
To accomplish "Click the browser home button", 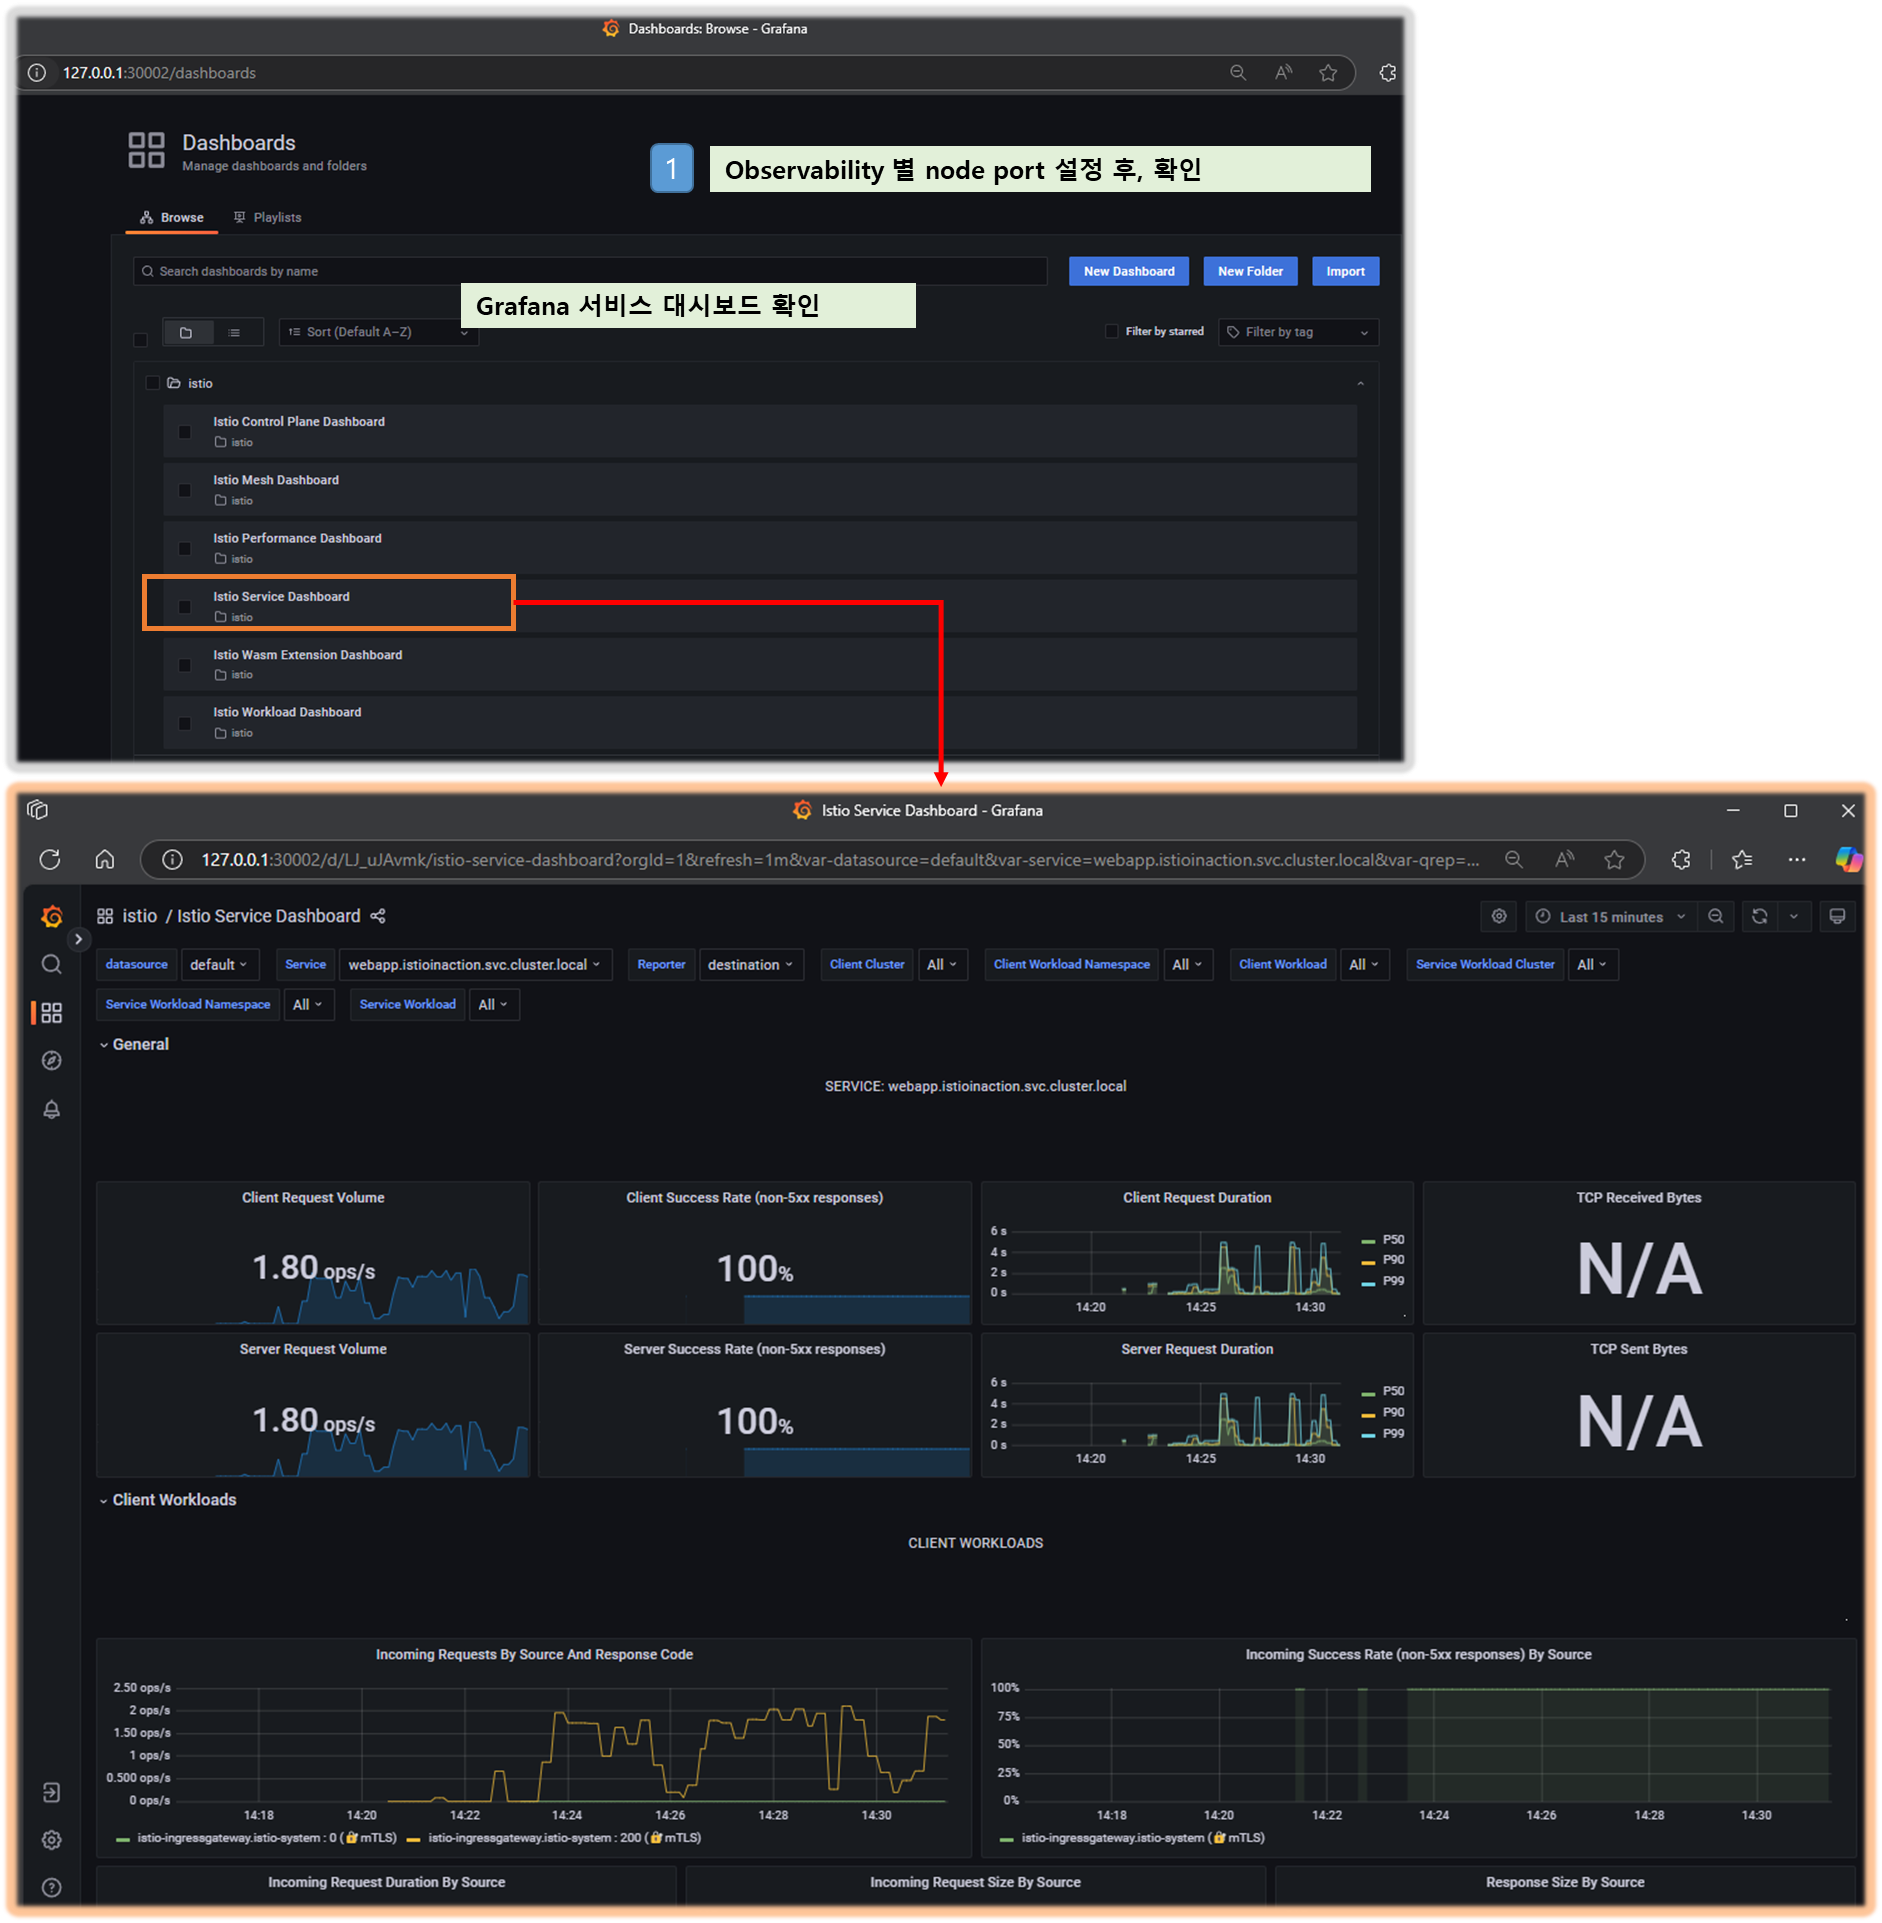I will pos(105,859).
